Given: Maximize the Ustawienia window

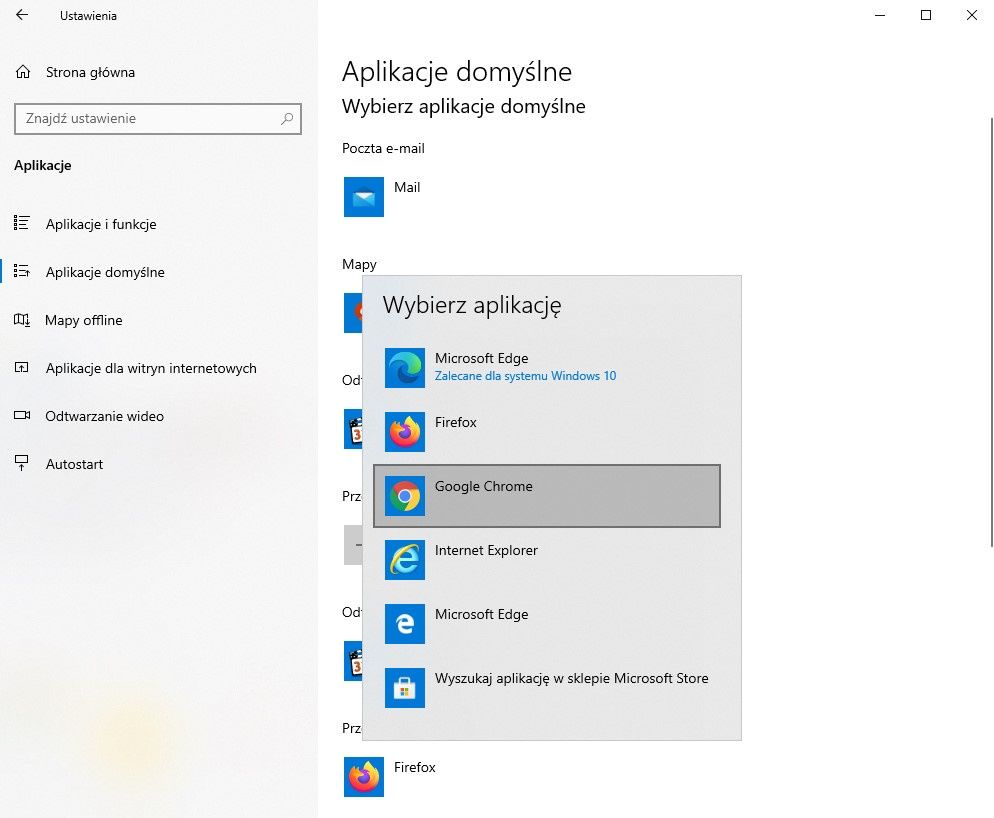Looking at the screenshot, I should coord(926,15).
